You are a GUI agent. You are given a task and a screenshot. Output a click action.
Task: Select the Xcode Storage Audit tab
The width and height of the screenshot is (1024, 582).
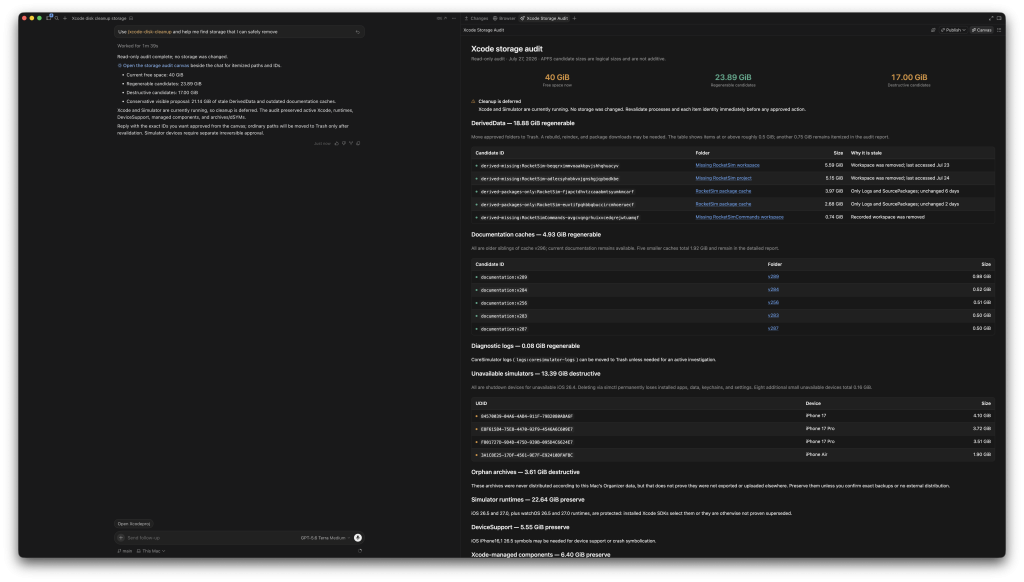pyautogui.click(x=544, y=18)
